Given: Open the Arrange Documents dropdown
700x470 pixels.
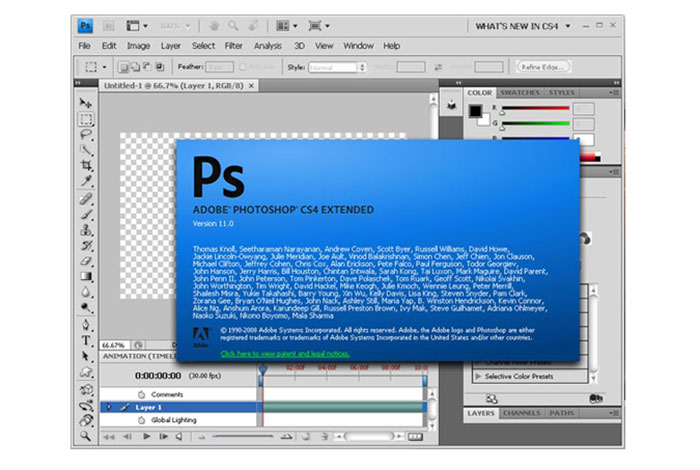Looking at the screenshot, I should [287, 26].
